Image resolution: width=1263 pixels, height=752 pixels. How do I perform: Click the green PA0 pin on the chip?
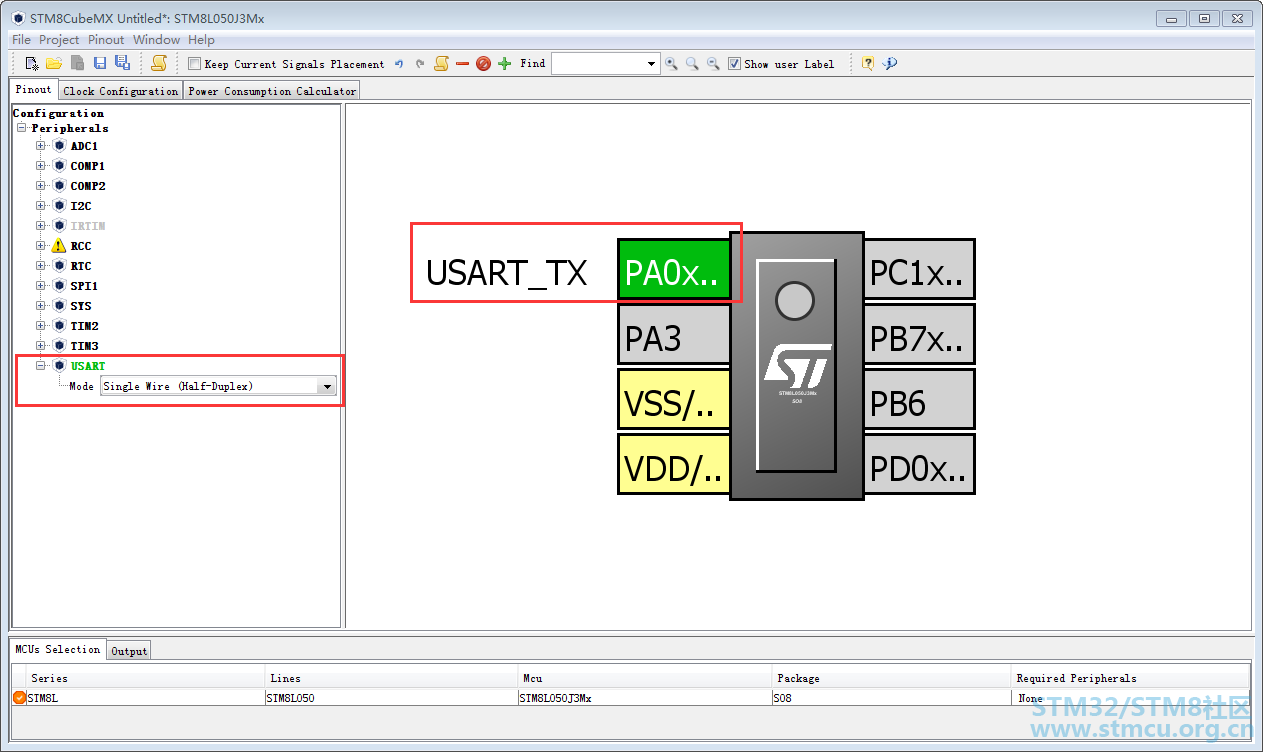coord(674,270)
